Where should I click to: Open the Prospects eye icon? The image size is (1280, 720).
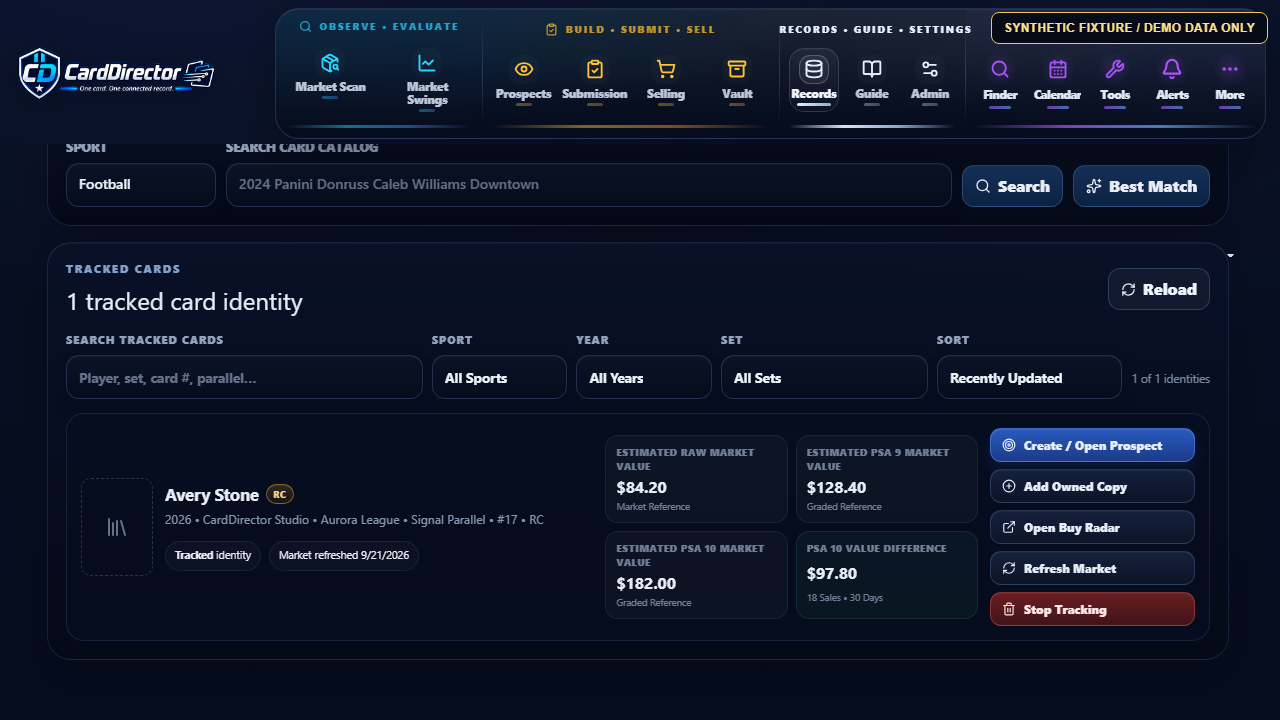[523, 69]
